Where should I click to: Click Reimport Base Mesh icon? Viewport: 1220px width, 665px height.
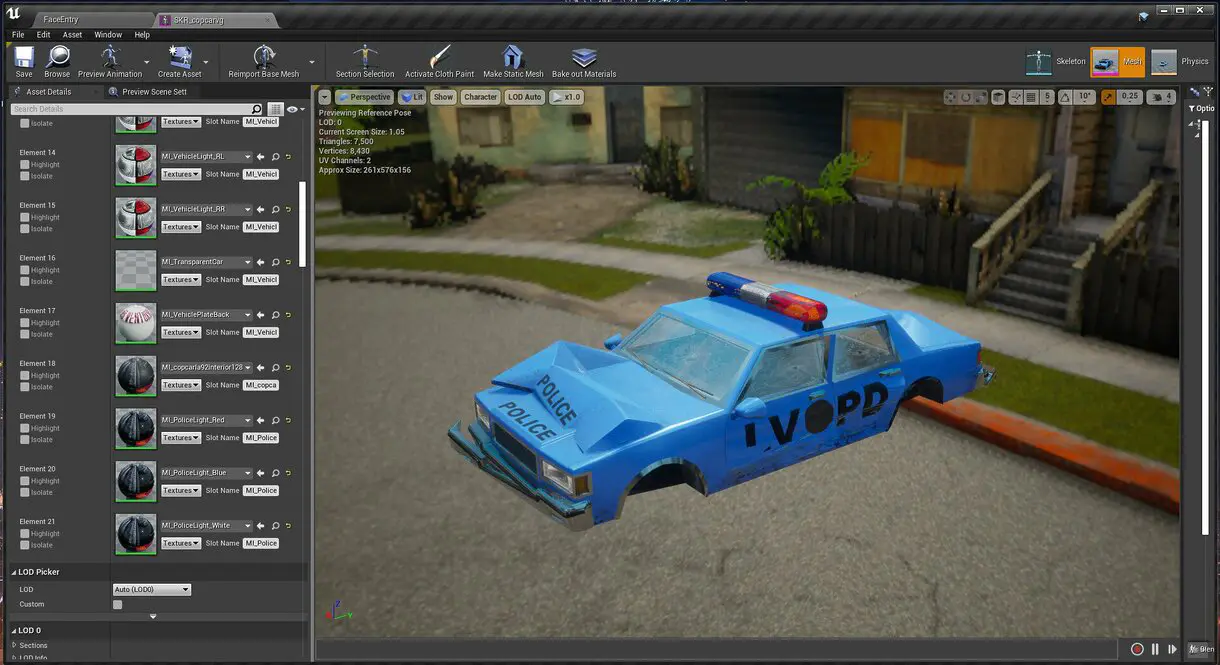pyautogui.click(x=264, y=57)
